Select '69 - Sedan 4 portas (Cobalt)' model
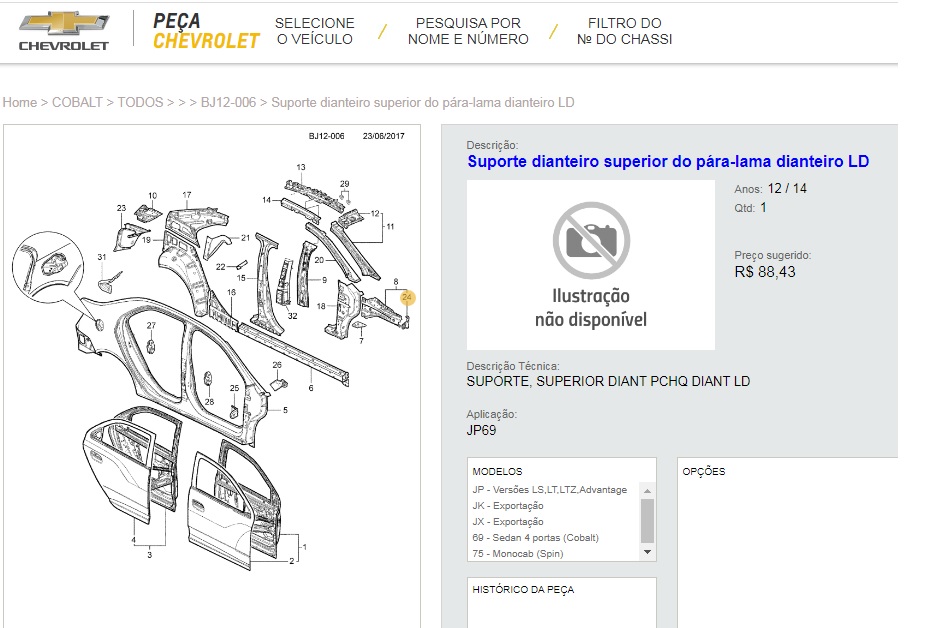Image resolution: width=949 pixels, height=628 pixels. click(x=535, y=537)
